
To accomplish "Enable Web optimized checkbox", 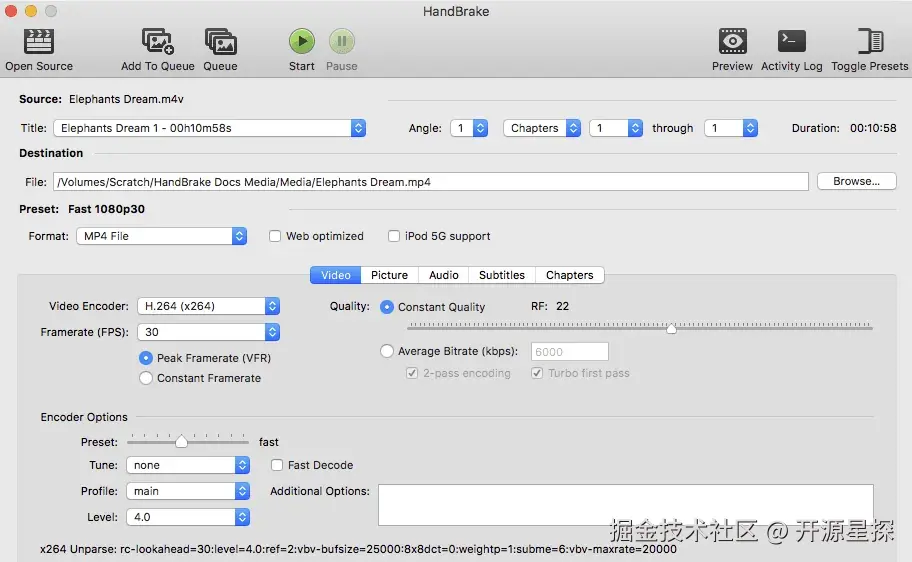I will 275,236.
